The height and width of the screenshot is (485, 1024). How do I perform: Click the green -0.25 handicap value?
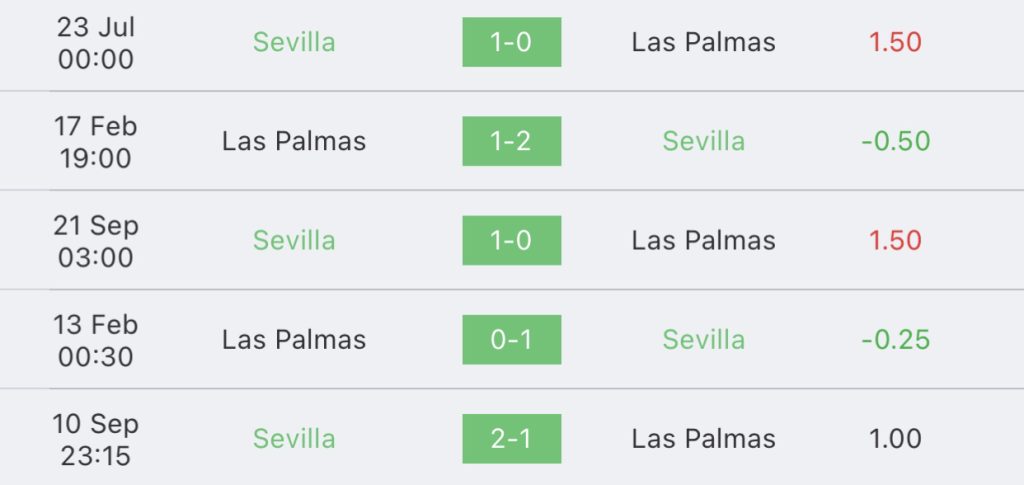[x=895, y=340]
